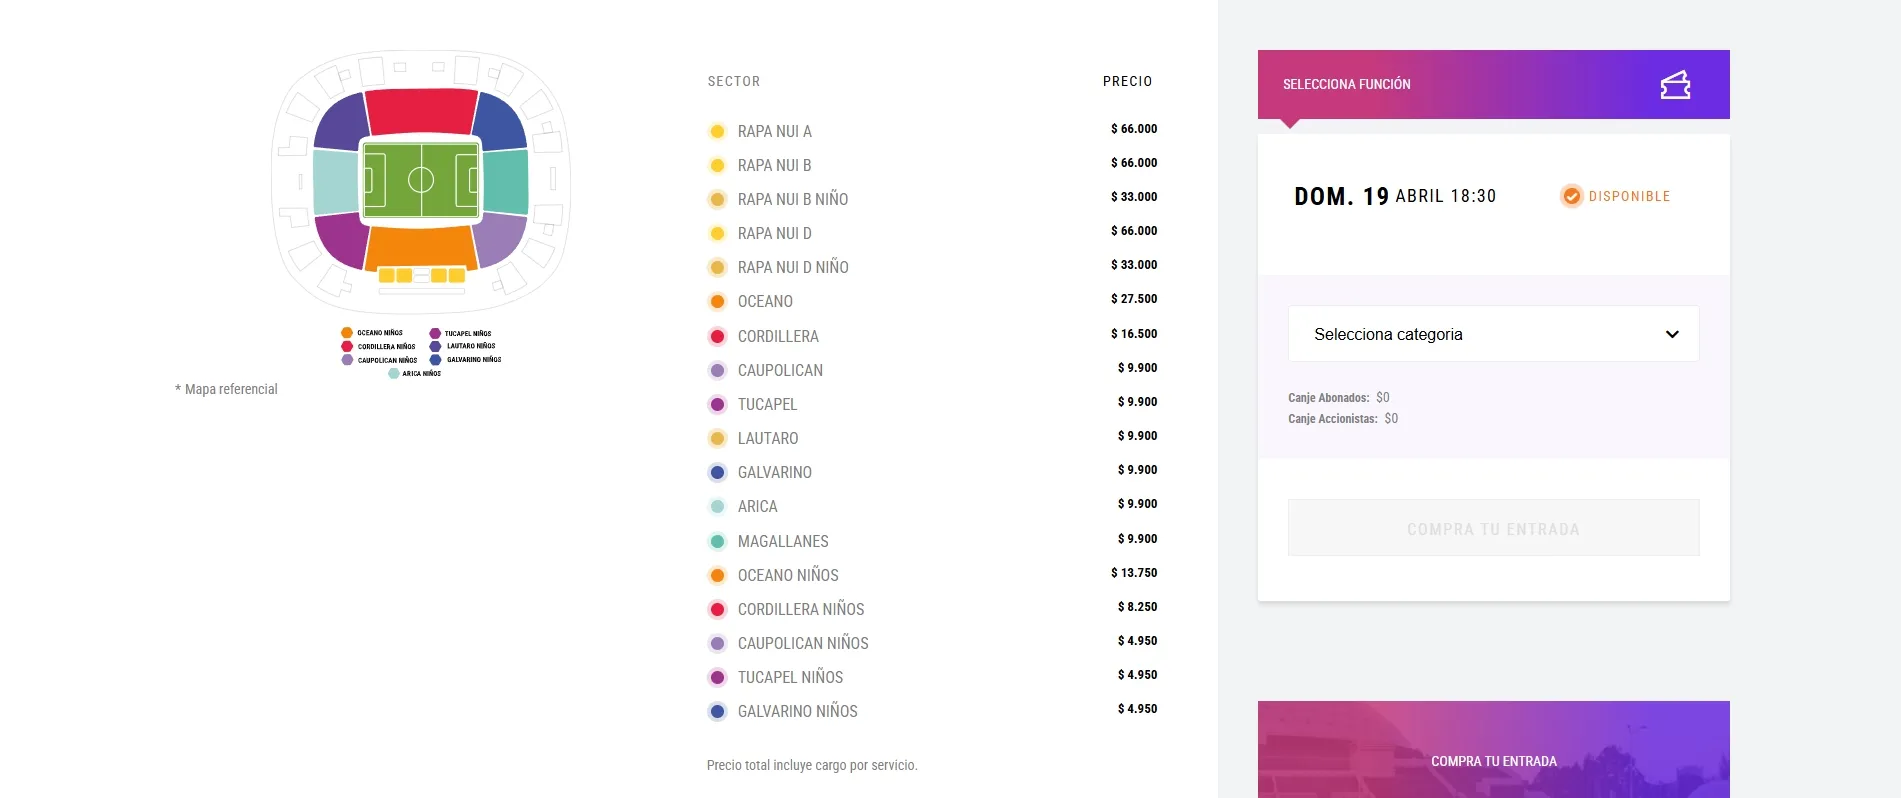Click the yellow dot beside RAPA NUI A

click(717, 131)
